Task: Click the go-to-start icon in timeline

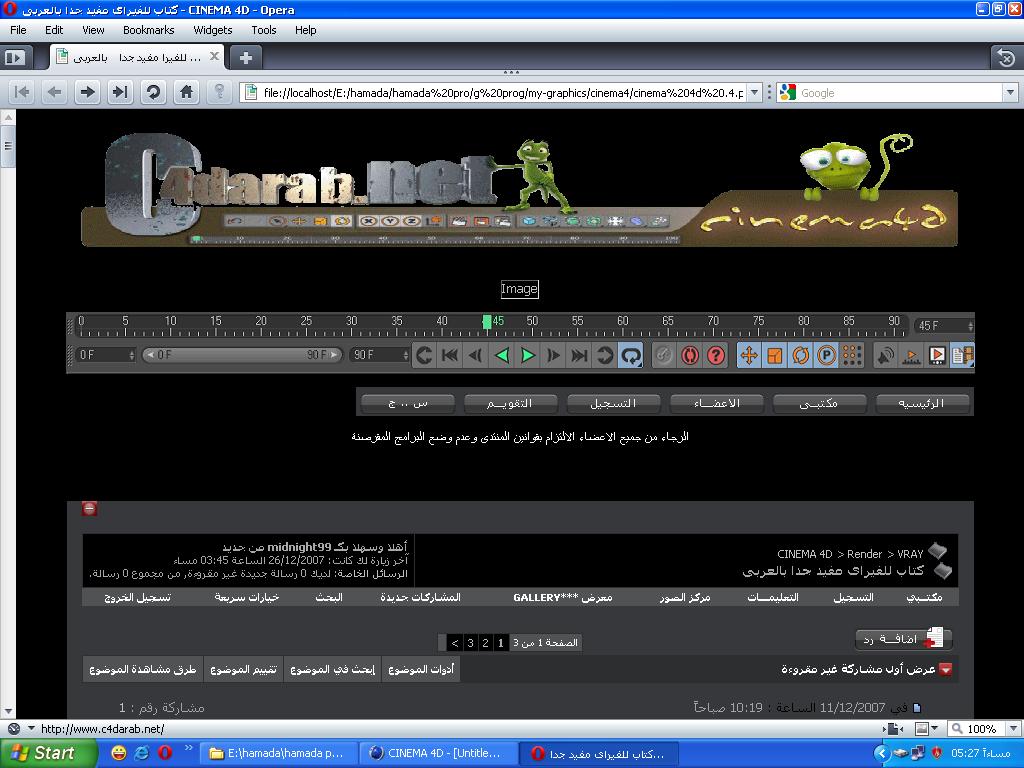Action: tap(450, 355)
